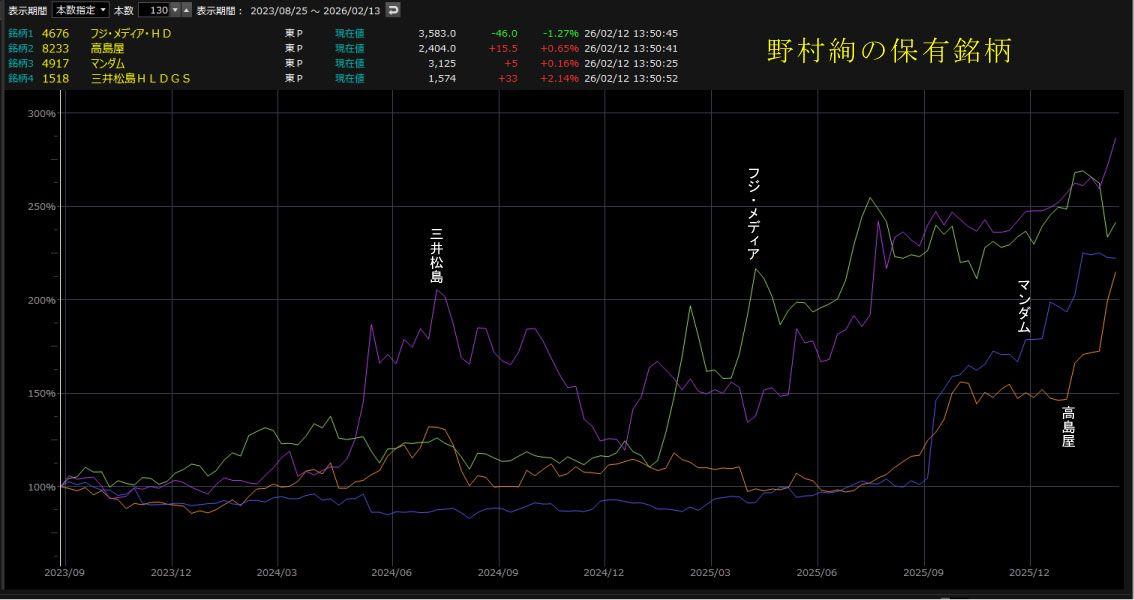Click the マンダム stock name in the list
Viewport: 1134px width, 600px height.
(x=108, y=63)
